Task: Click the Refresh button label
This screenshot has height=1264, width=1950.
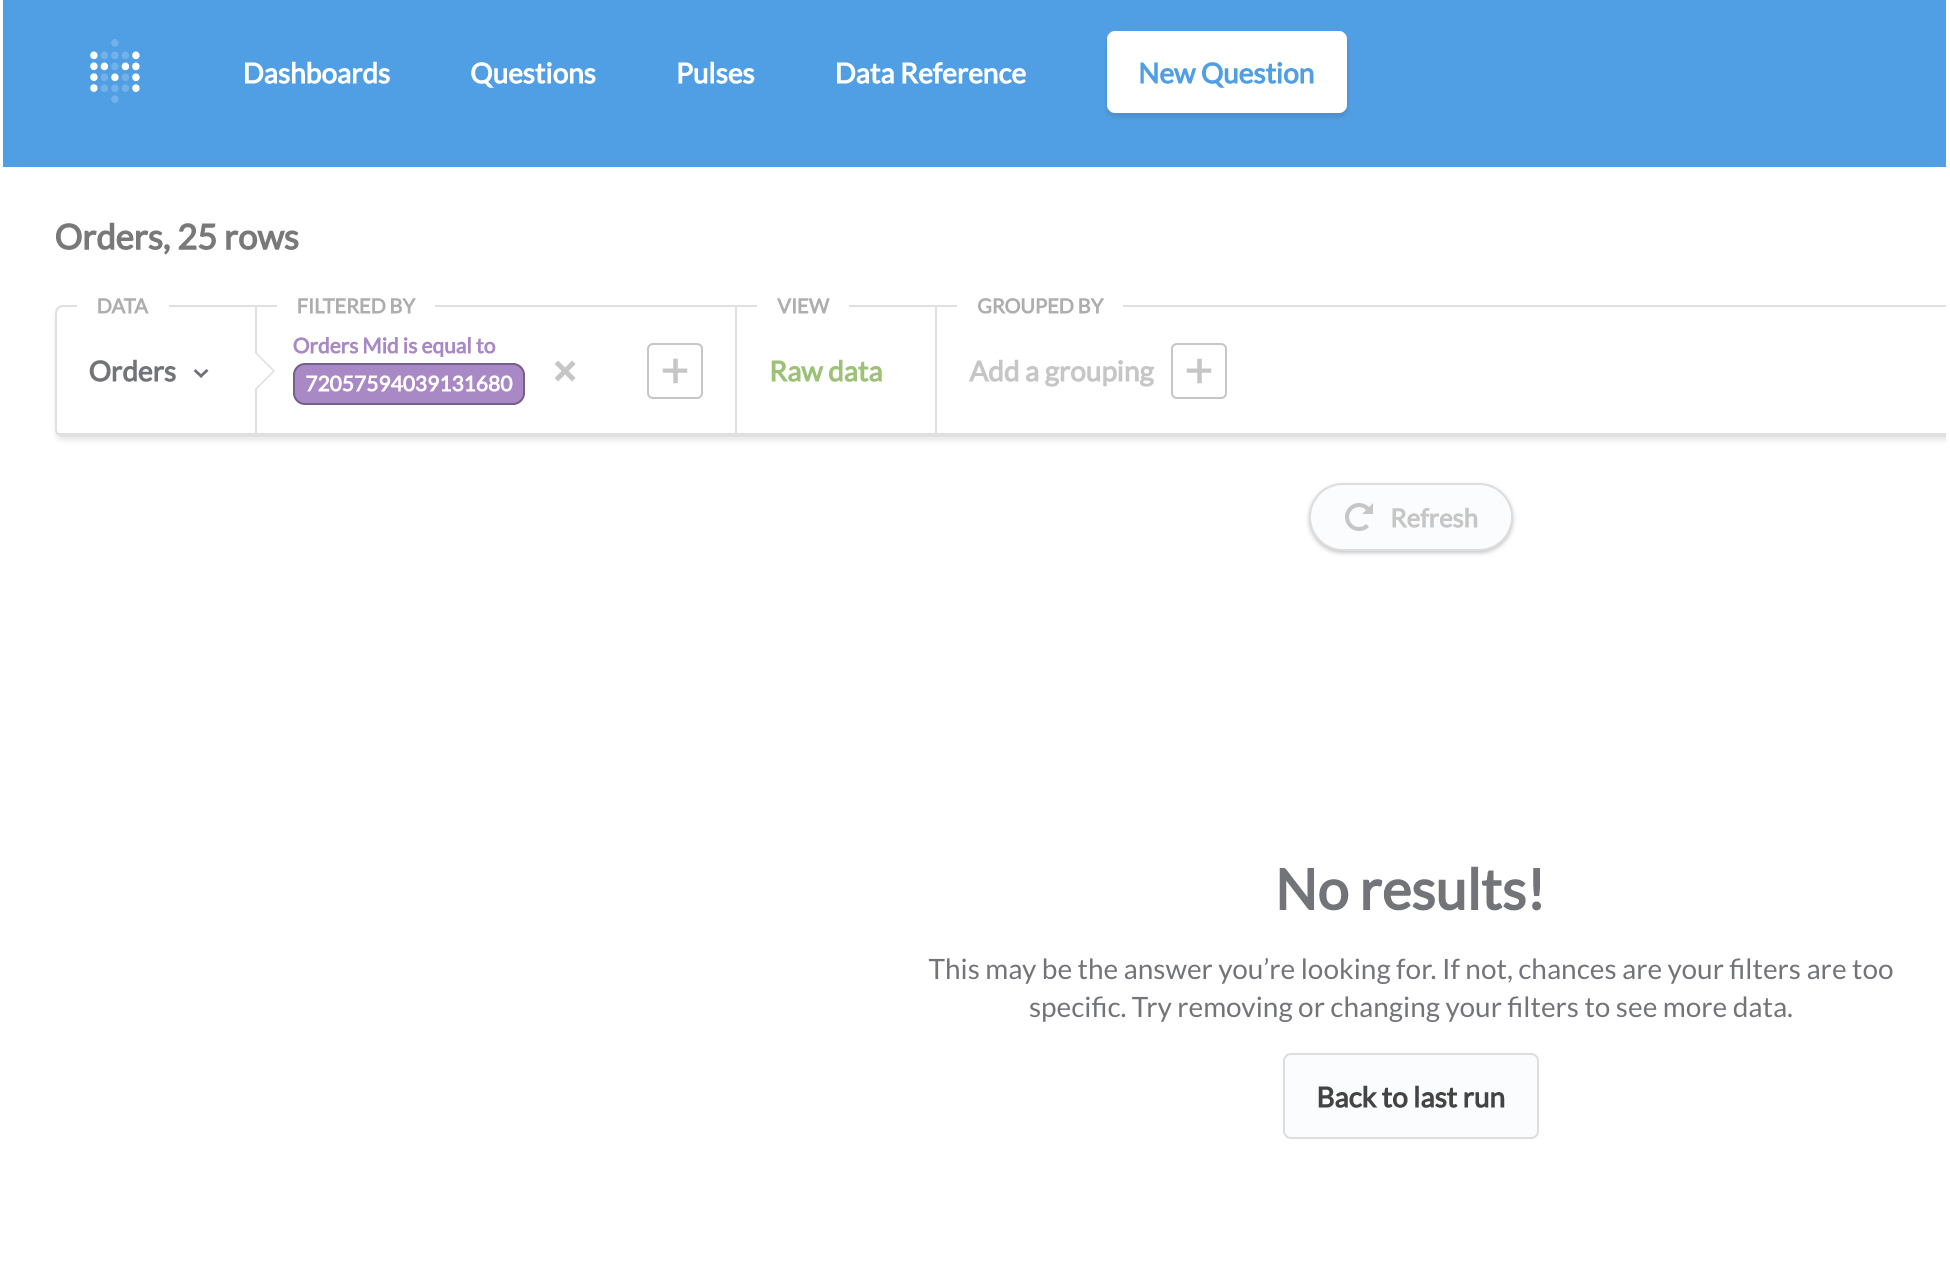Action: [1433, 517]
